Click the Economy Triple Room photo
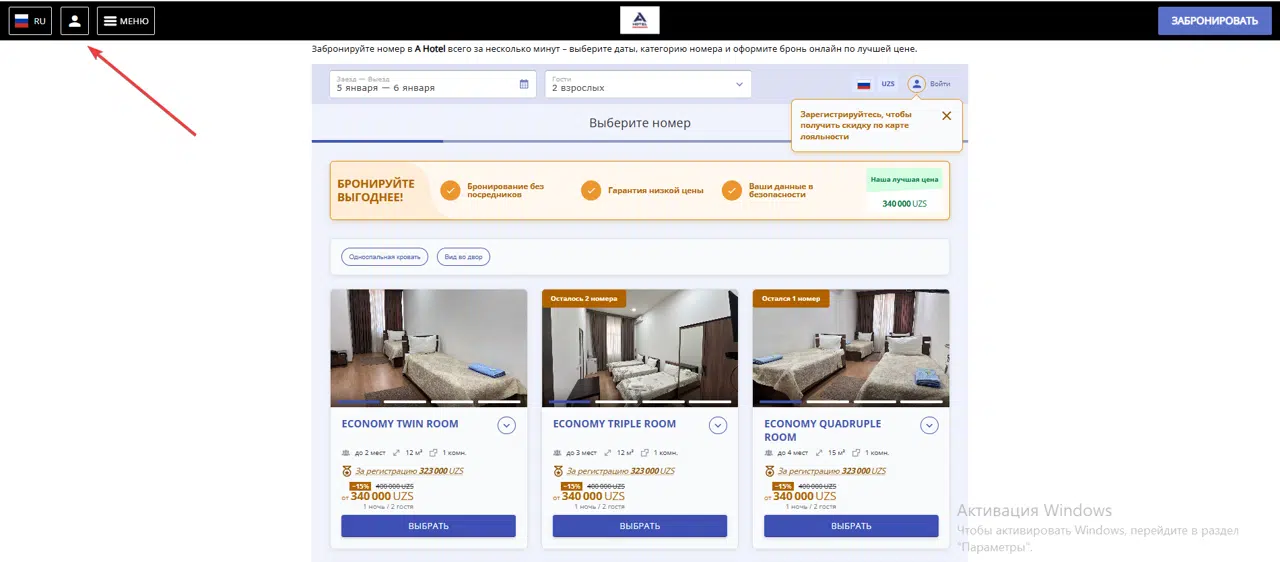This screenshot has height=562, width=1280. pos(640,347)
